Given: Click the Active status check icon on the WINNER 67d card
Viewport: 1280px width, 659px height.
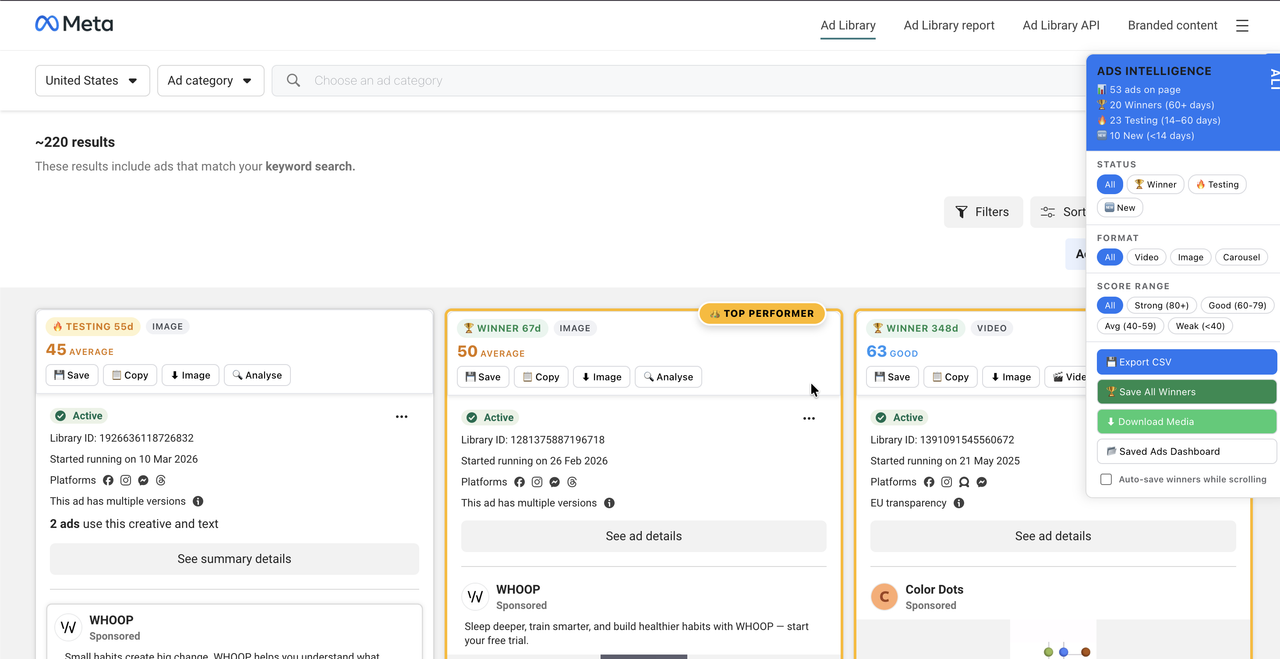Looking at the screenshot, I should pyautogui.click(x=471, y=418).
